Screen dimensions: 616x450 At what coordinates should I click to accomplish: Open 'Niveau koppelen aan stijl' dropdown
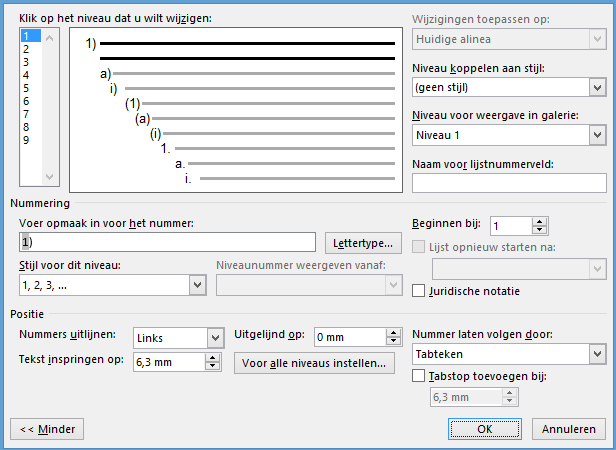point(598,88)
